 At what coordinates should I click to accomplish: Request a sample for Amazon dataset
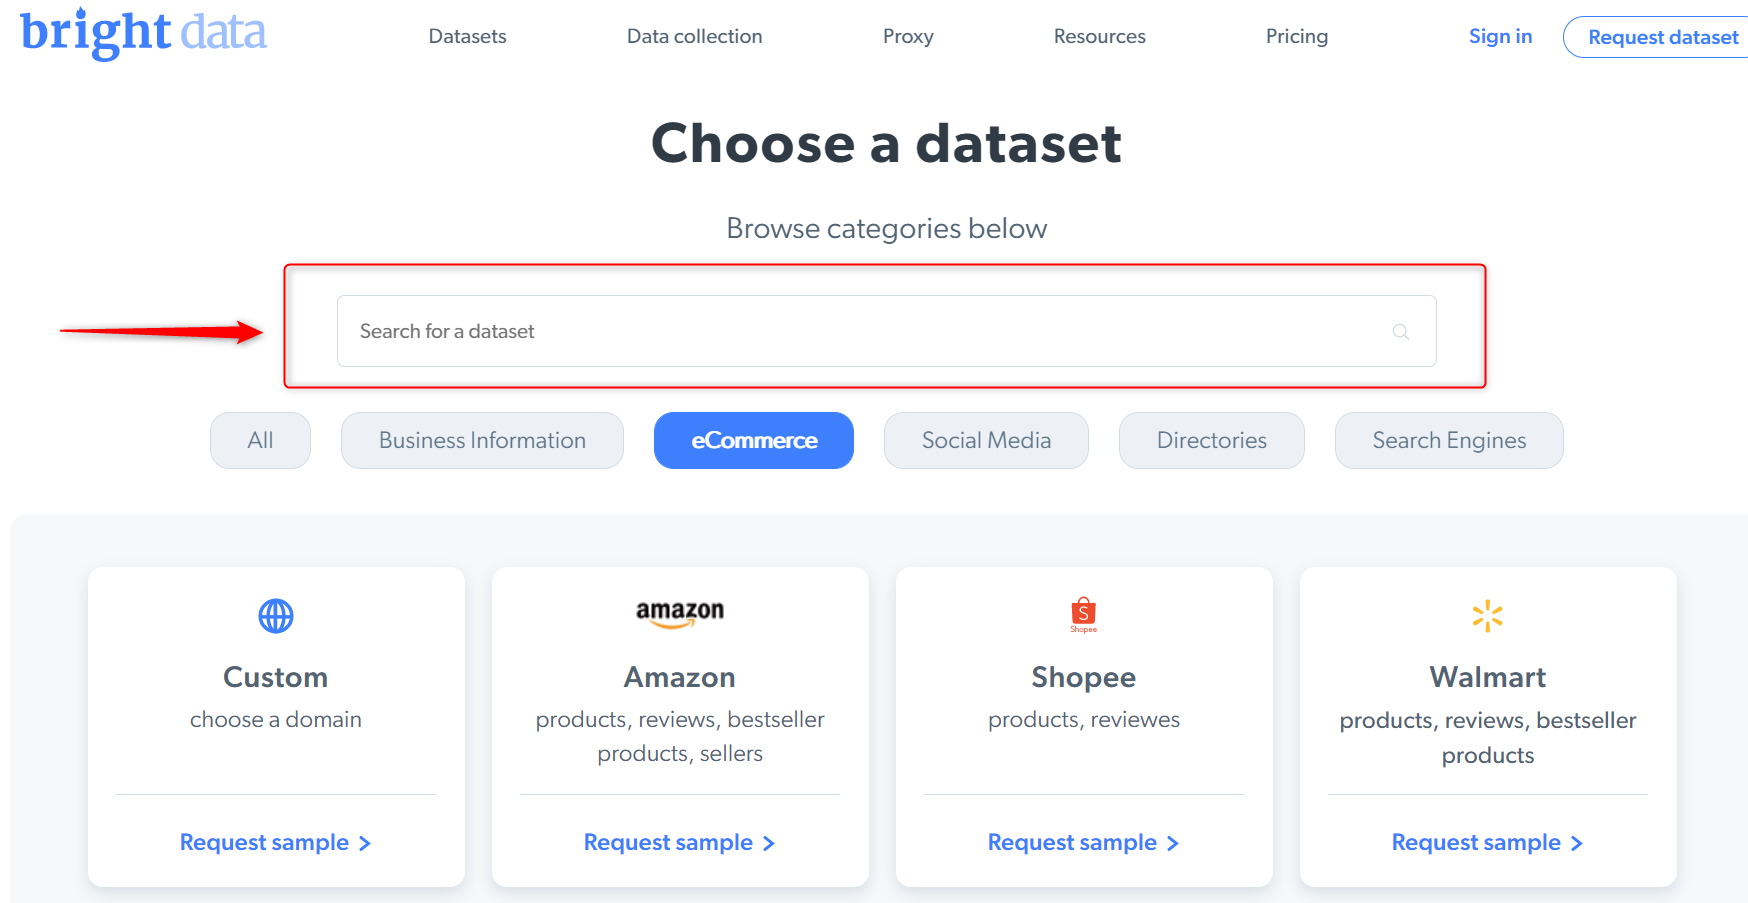679,843
